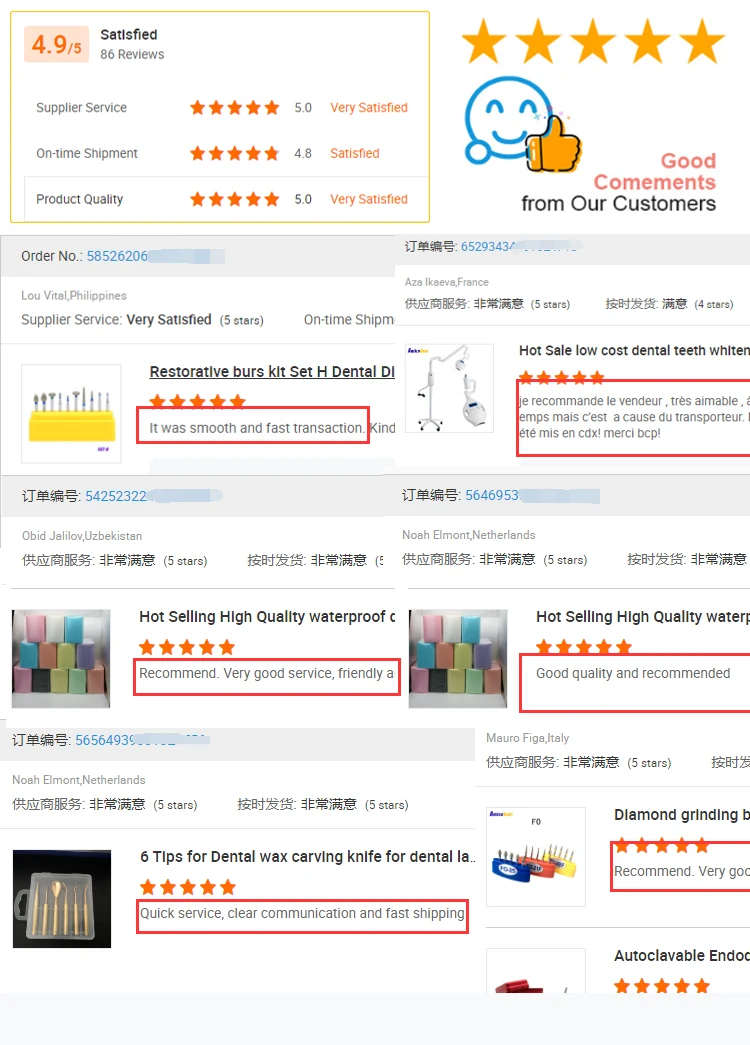Open order number 58526206 link

117,256
